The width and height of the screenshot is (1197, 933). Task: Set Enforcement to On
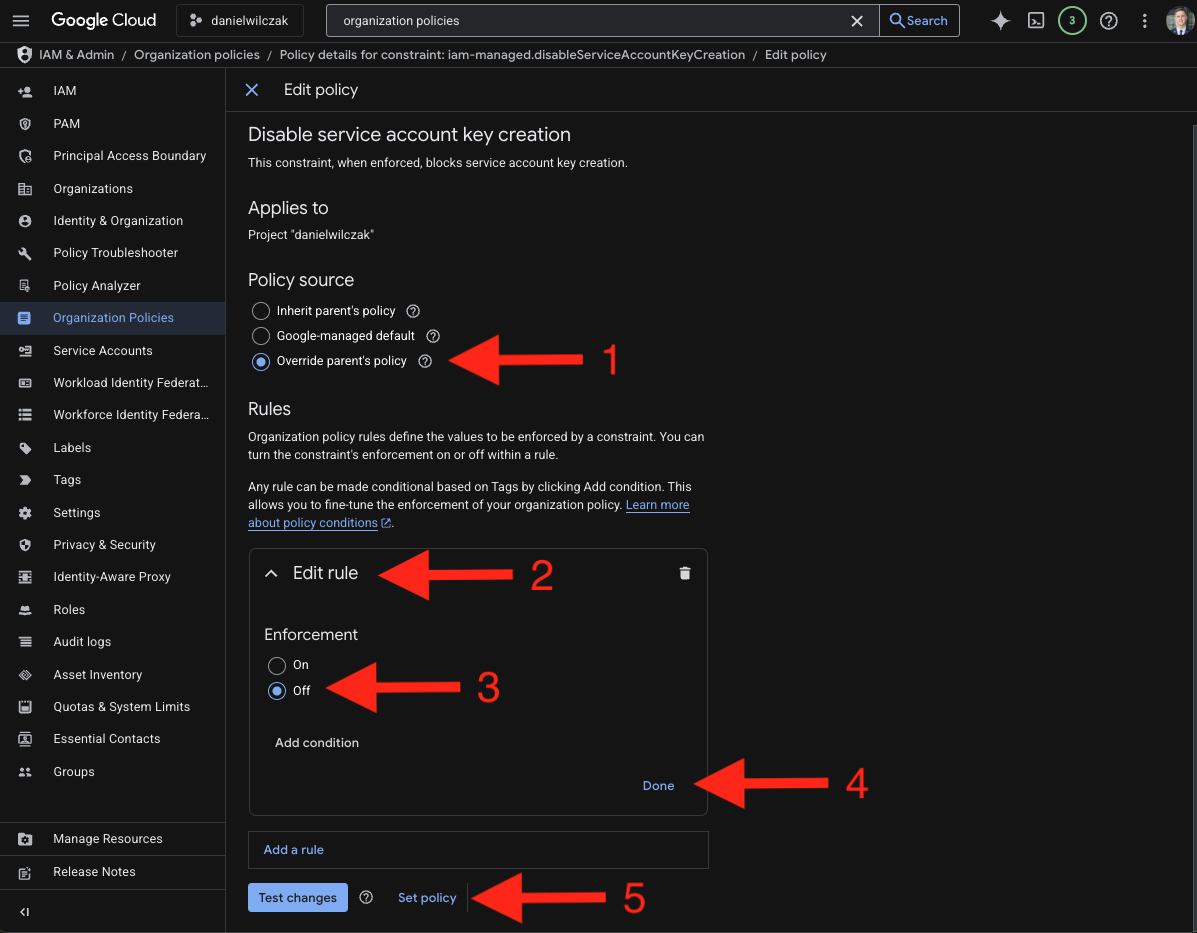pyautogui.click(x=277, y=665)
